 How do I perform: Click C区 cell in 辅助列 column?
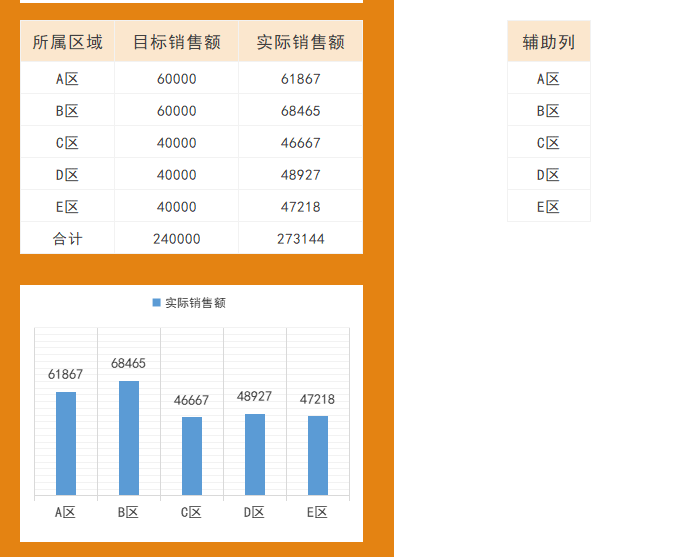tap(549, 142)
